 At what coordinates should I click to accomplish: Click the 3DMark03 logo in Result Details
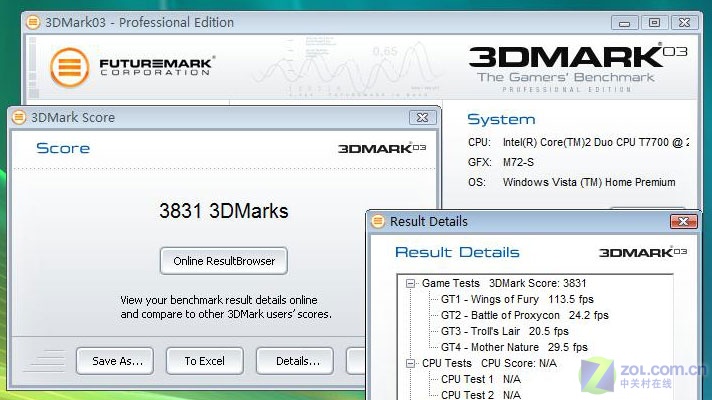(643, 252)
